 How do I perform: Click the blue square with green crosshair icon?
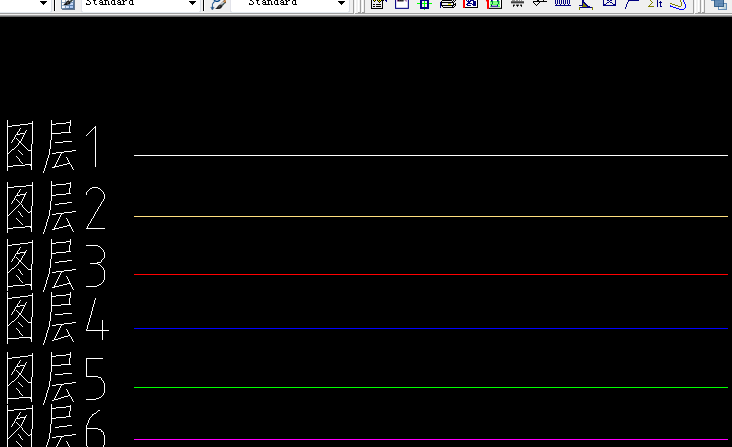pyautogui.click(x=424, y=4)
